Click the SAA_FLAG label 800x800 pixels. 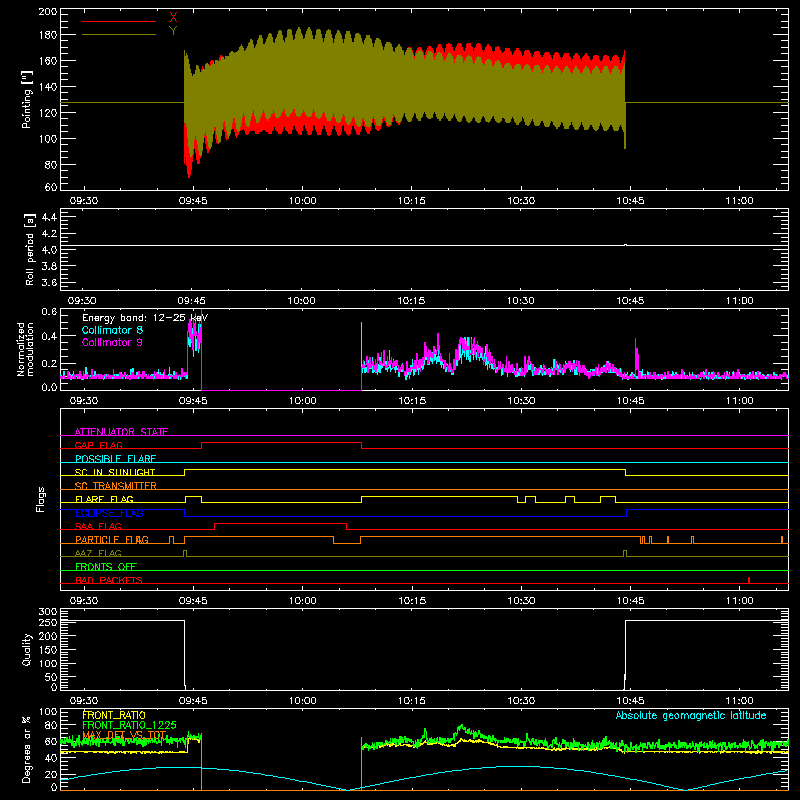98,526
